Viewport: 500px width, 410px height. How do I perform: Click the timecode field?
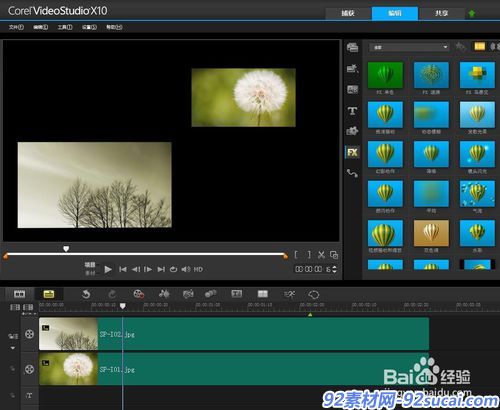pos(312,269)
